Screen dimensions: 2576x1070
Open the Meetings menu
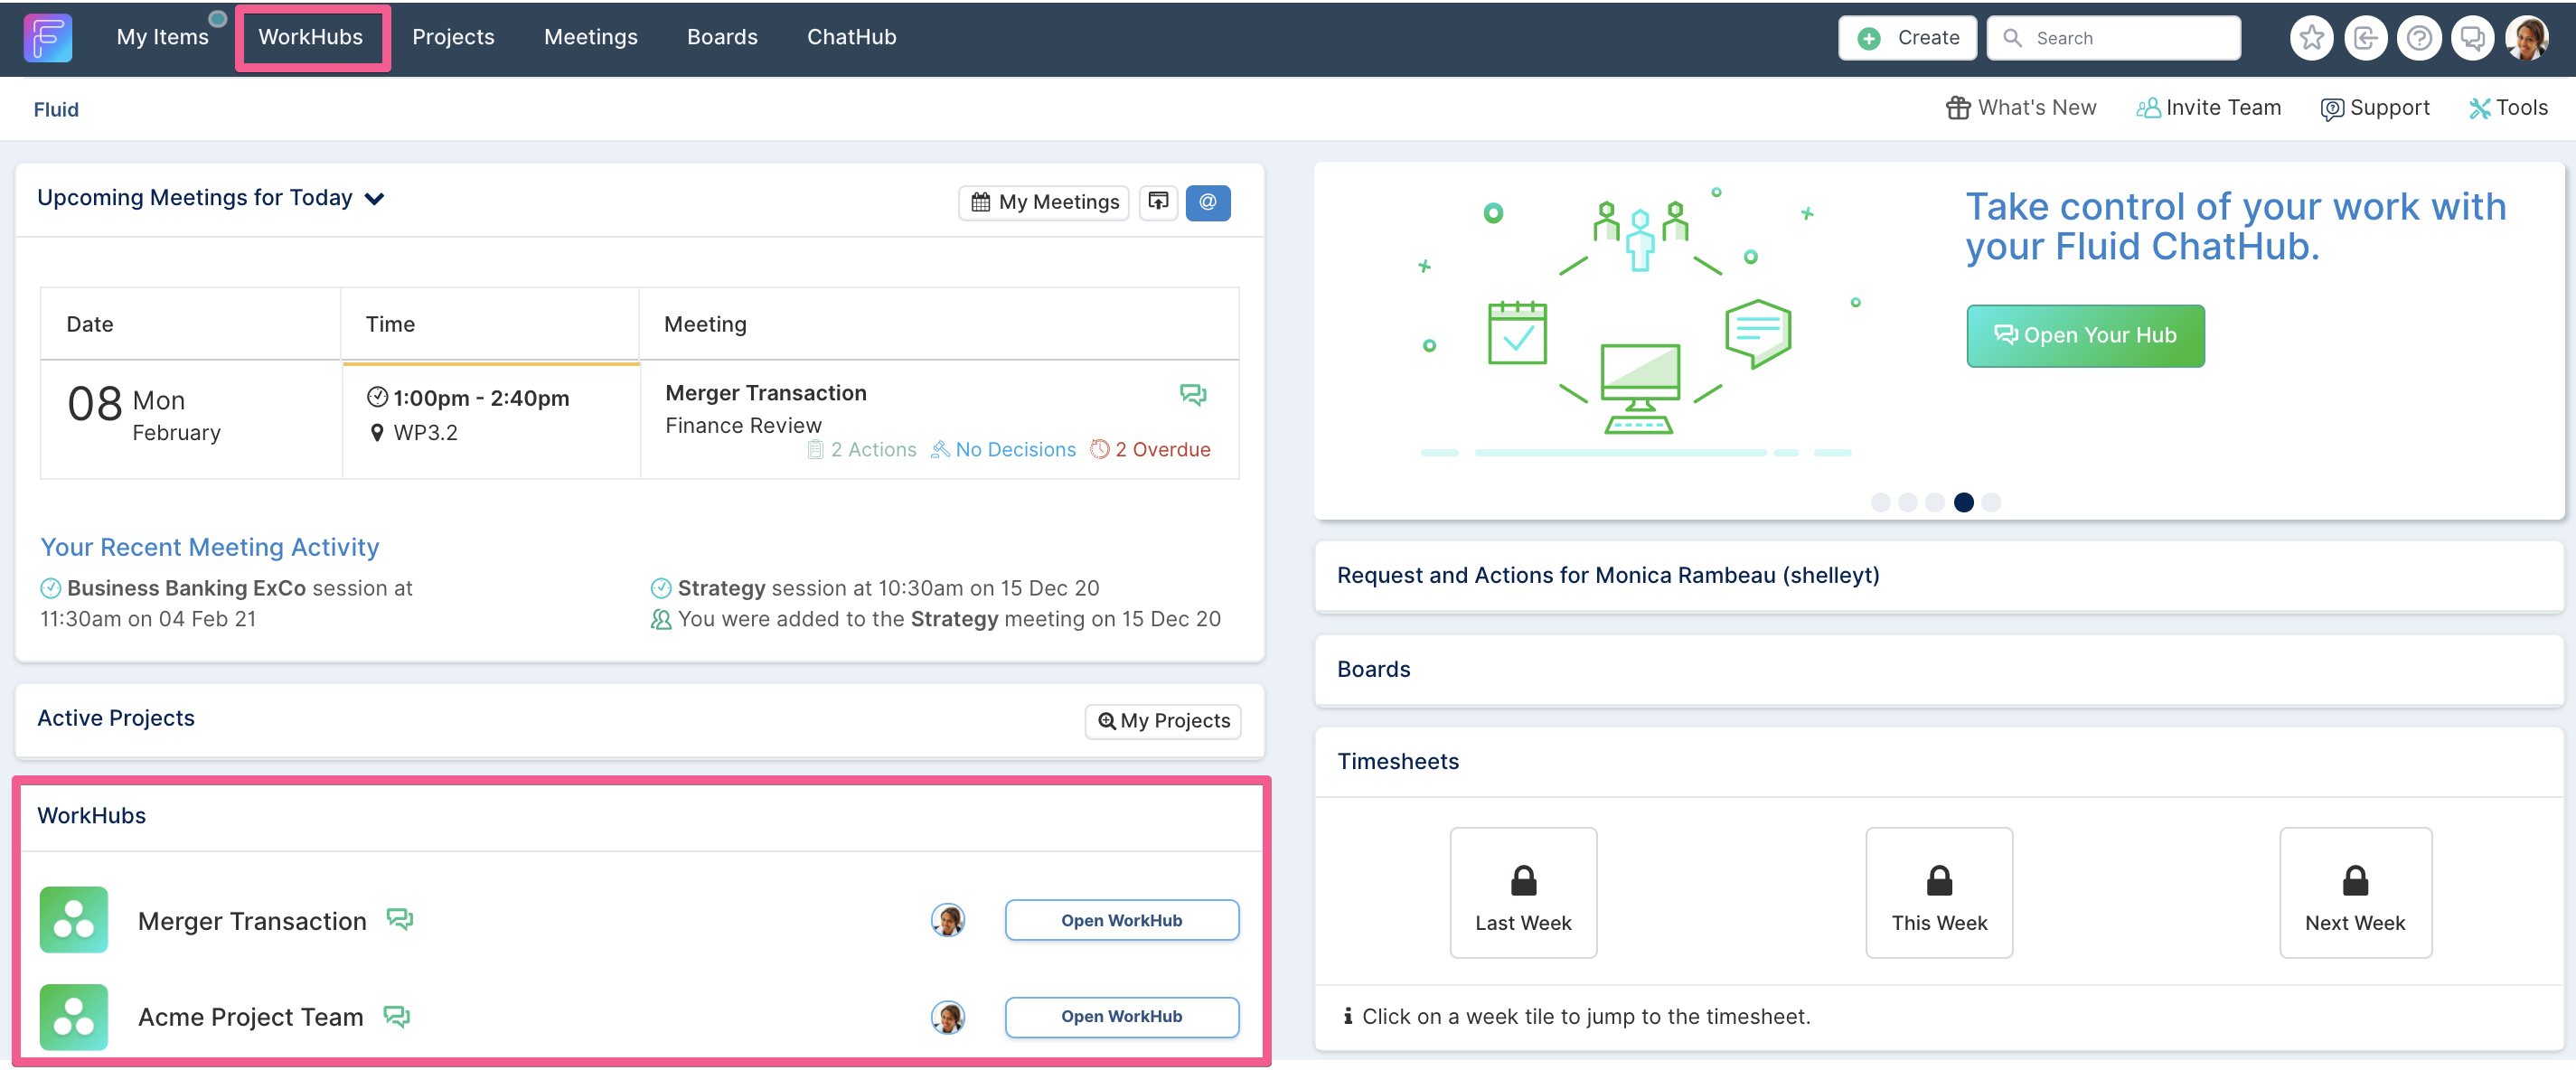point(591,37)
